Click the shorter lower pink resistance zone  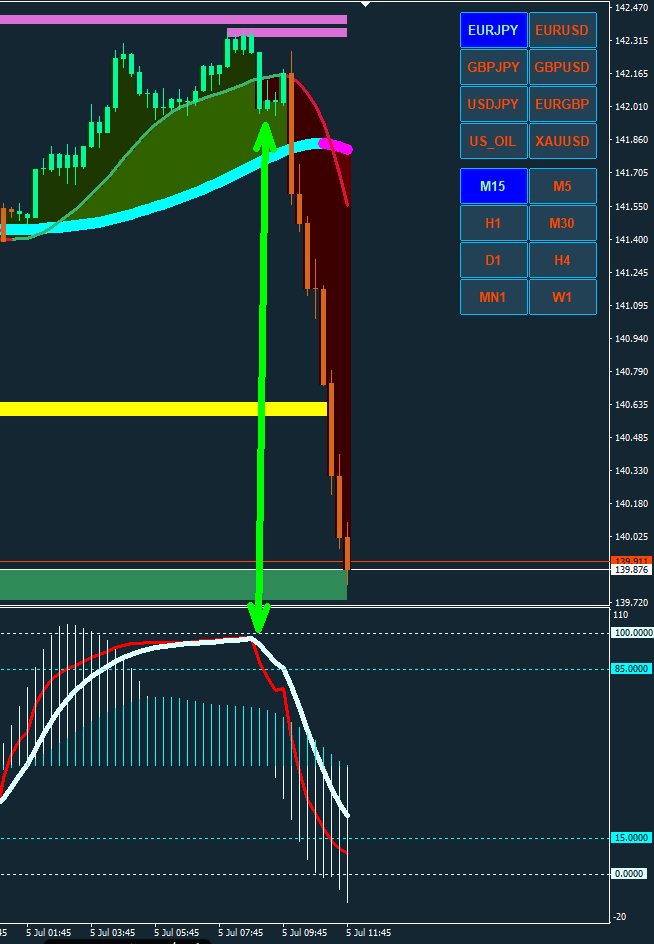[x=287, y=33]
